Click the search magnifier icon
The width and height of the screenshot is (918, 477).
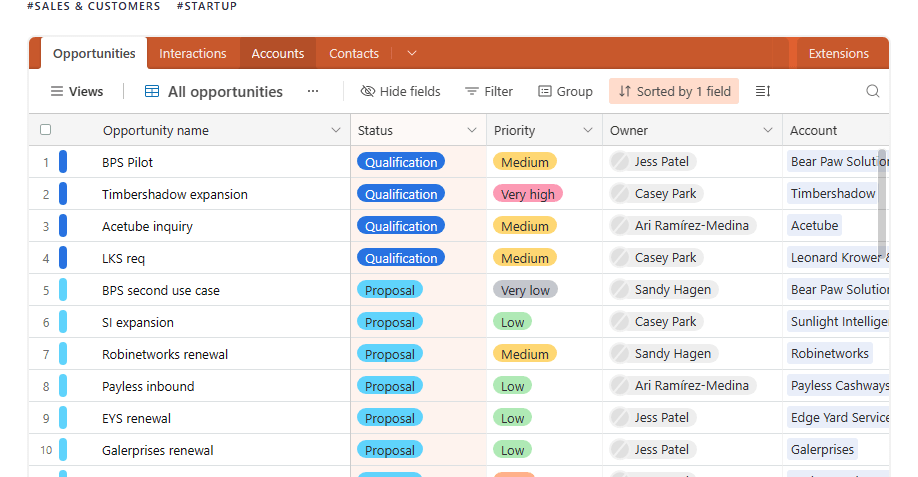coord(873,91)
